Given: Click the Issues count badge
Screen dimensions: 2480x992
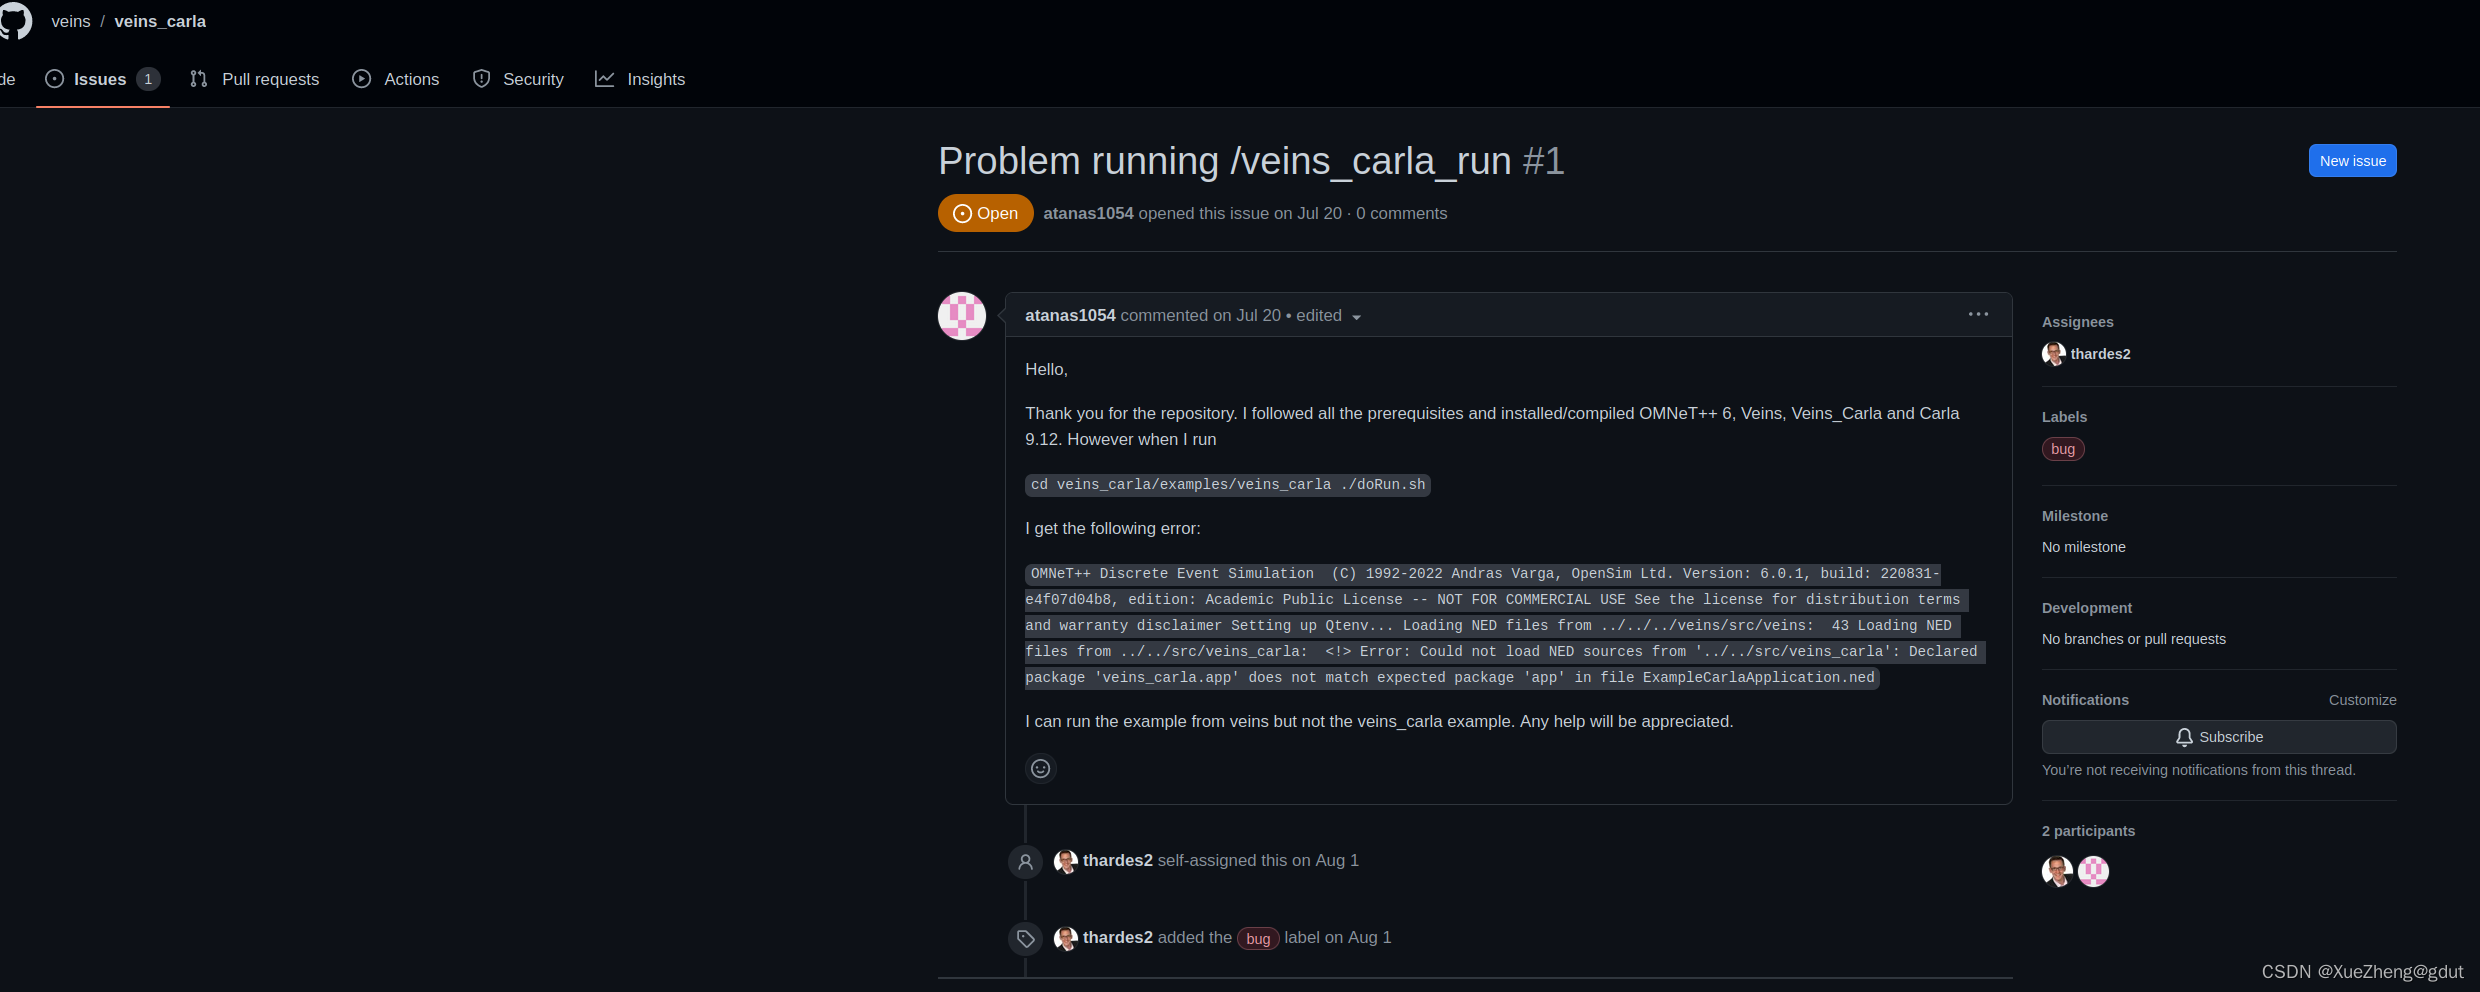Looking at the screenshot, I should pos(148,79).
